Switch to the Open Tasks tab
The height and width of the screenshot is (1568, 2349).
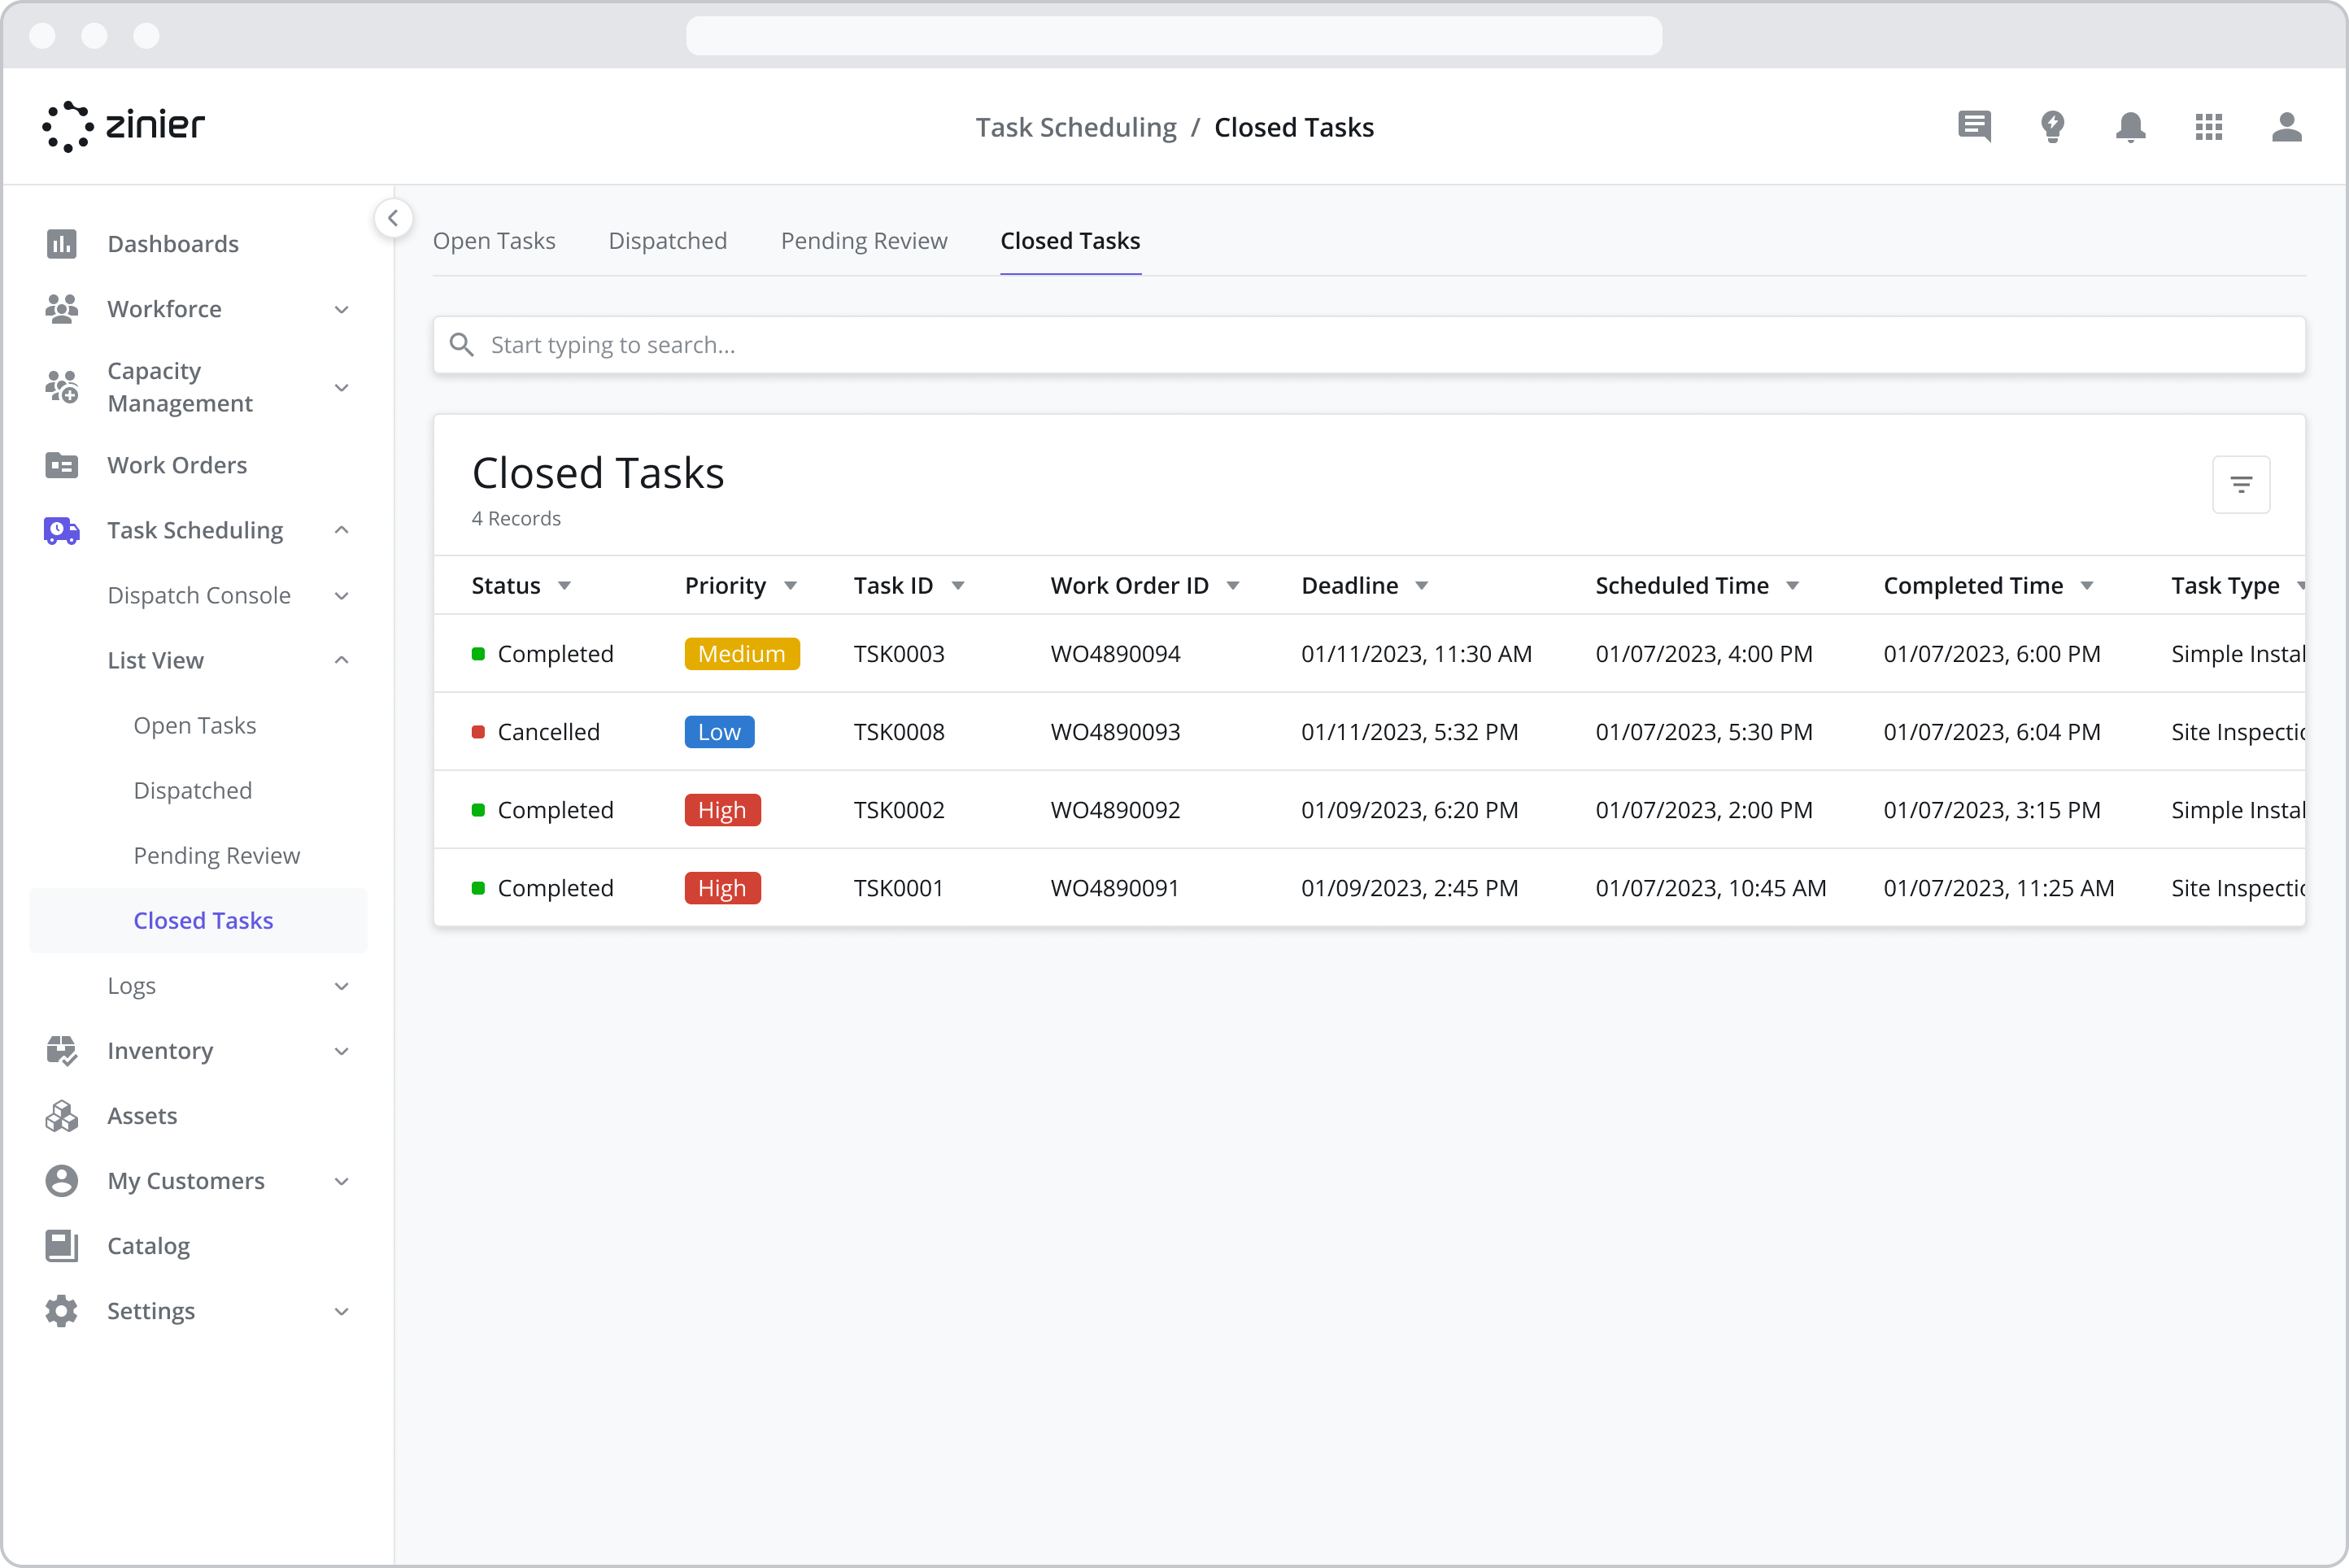point(494,241)
